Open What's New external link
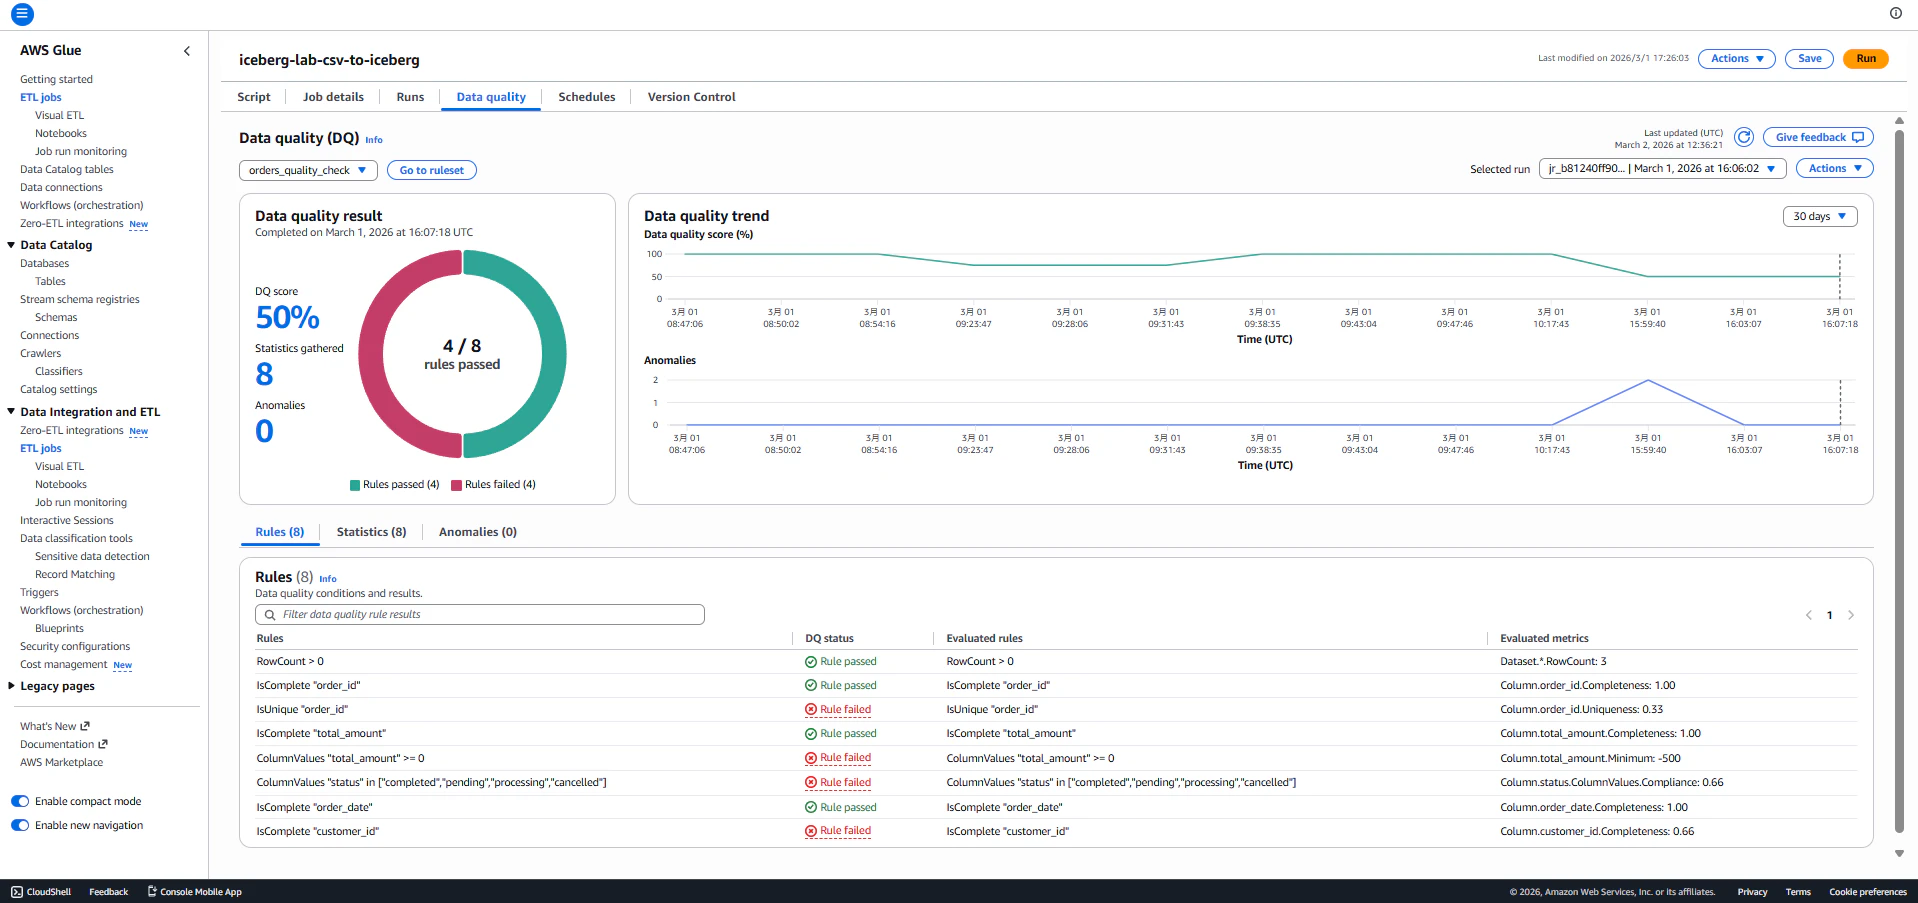Viewport: 1918px width, 903px height. [x=55, y=727]
